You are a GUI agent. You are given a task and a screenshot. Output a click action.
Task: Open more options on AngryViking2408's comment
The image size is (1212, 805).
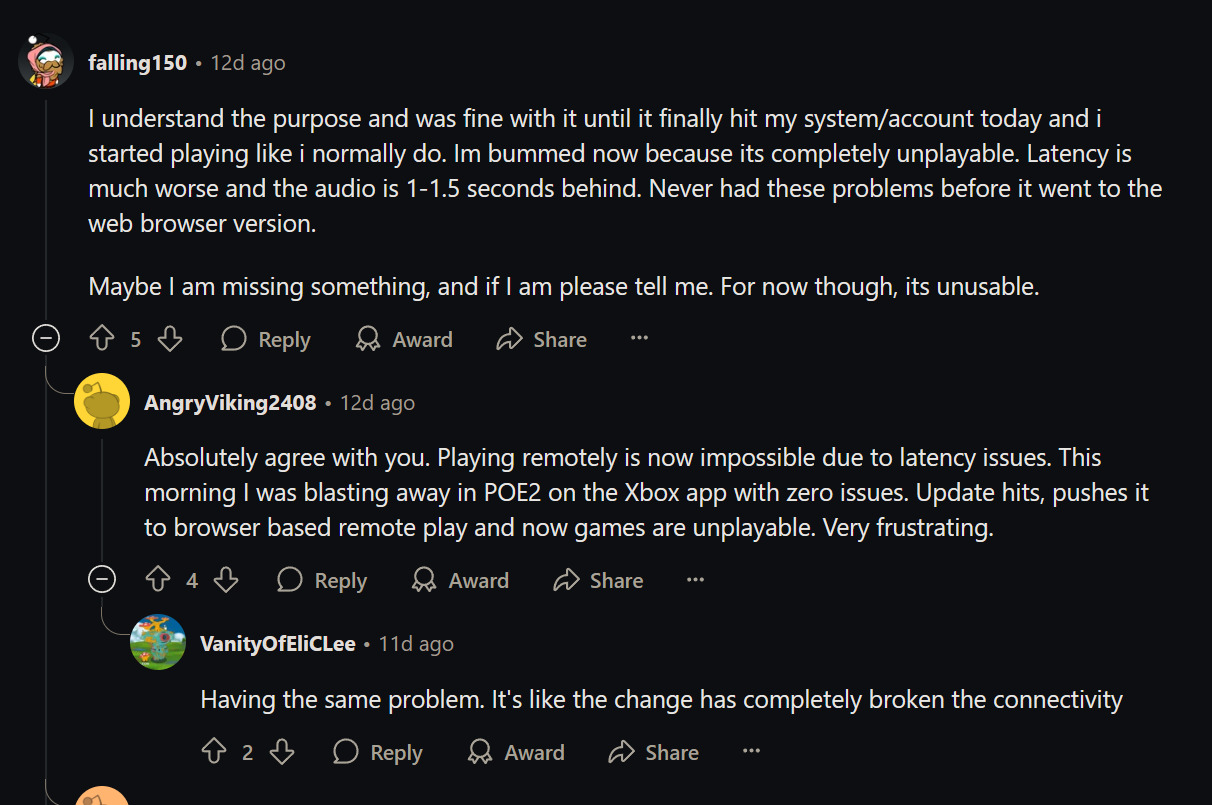point(696,580)
